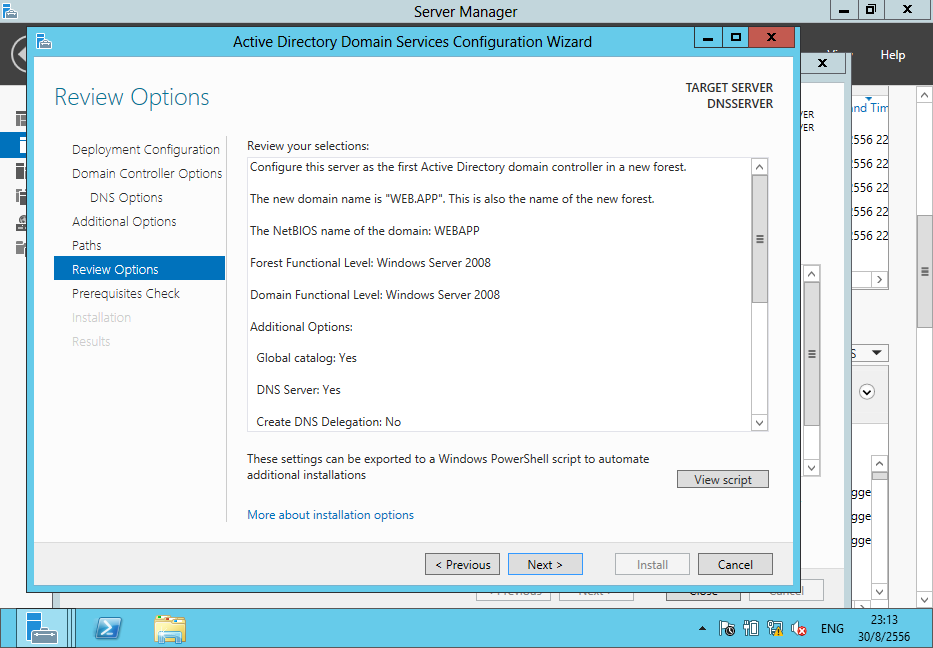
Task: Maximize the configuration wizard window
Action: coord(735,37)
